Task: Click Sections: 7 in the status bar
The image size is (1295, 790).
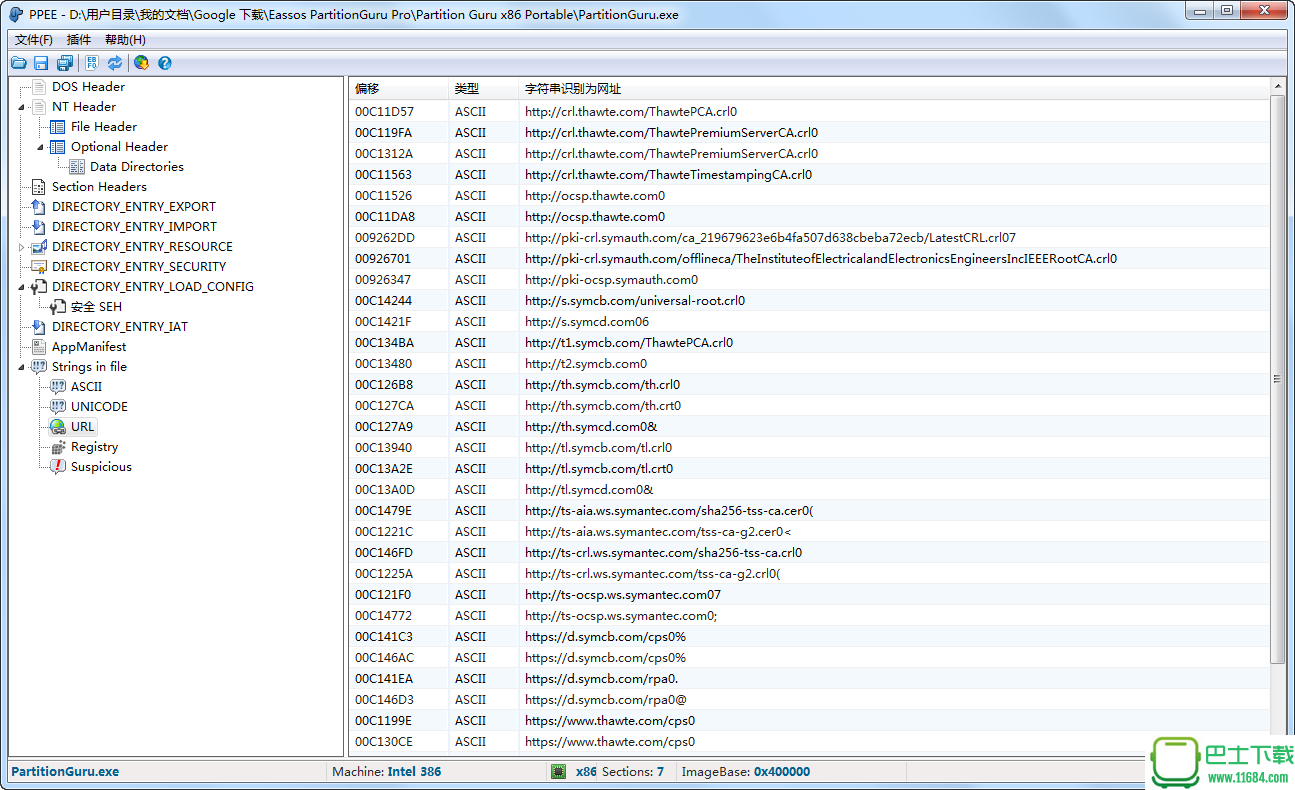Action: point(633,772)
